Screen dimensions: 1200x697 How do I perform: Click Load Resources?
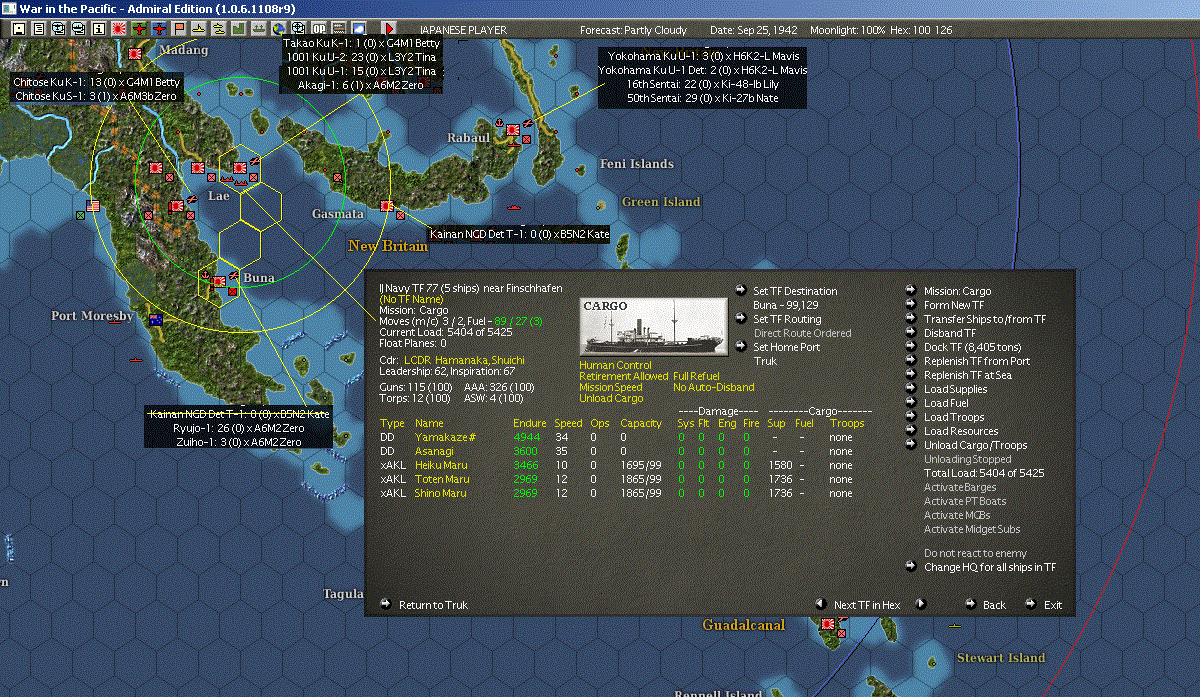click(961, 431)
